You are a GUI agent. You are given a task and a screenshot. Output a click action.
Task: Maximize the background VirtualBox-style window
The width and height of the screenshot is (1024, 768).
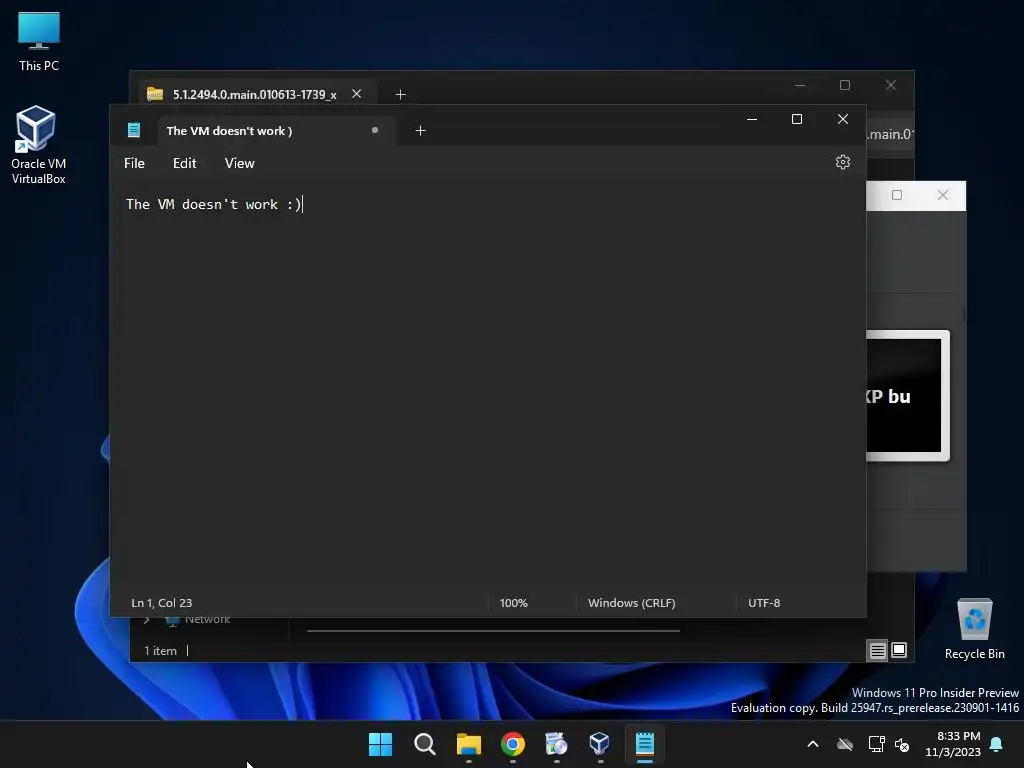pos(897,195)
